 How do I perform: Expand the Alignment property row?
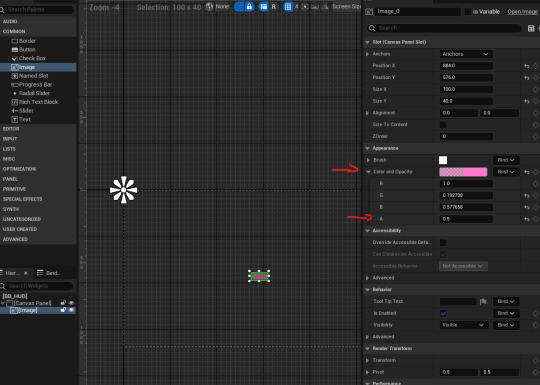pos(367,113)
